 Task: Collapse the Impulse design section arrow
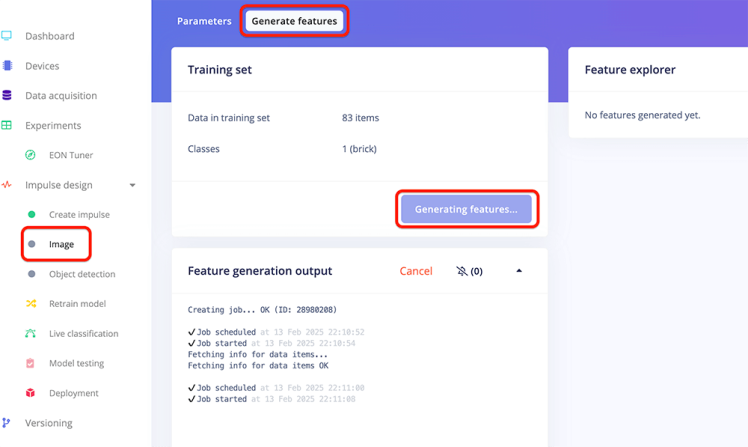[x=133, y=185]
